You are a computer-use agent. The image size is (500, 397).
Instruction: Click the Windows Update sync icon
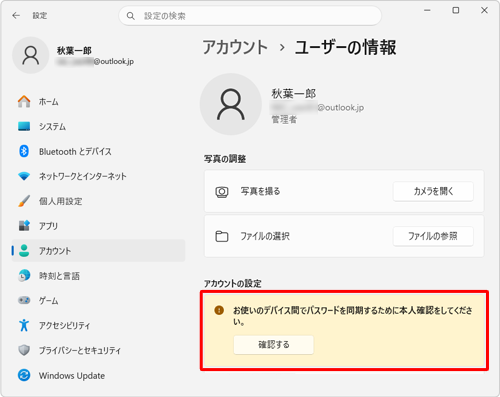[24, 375]
